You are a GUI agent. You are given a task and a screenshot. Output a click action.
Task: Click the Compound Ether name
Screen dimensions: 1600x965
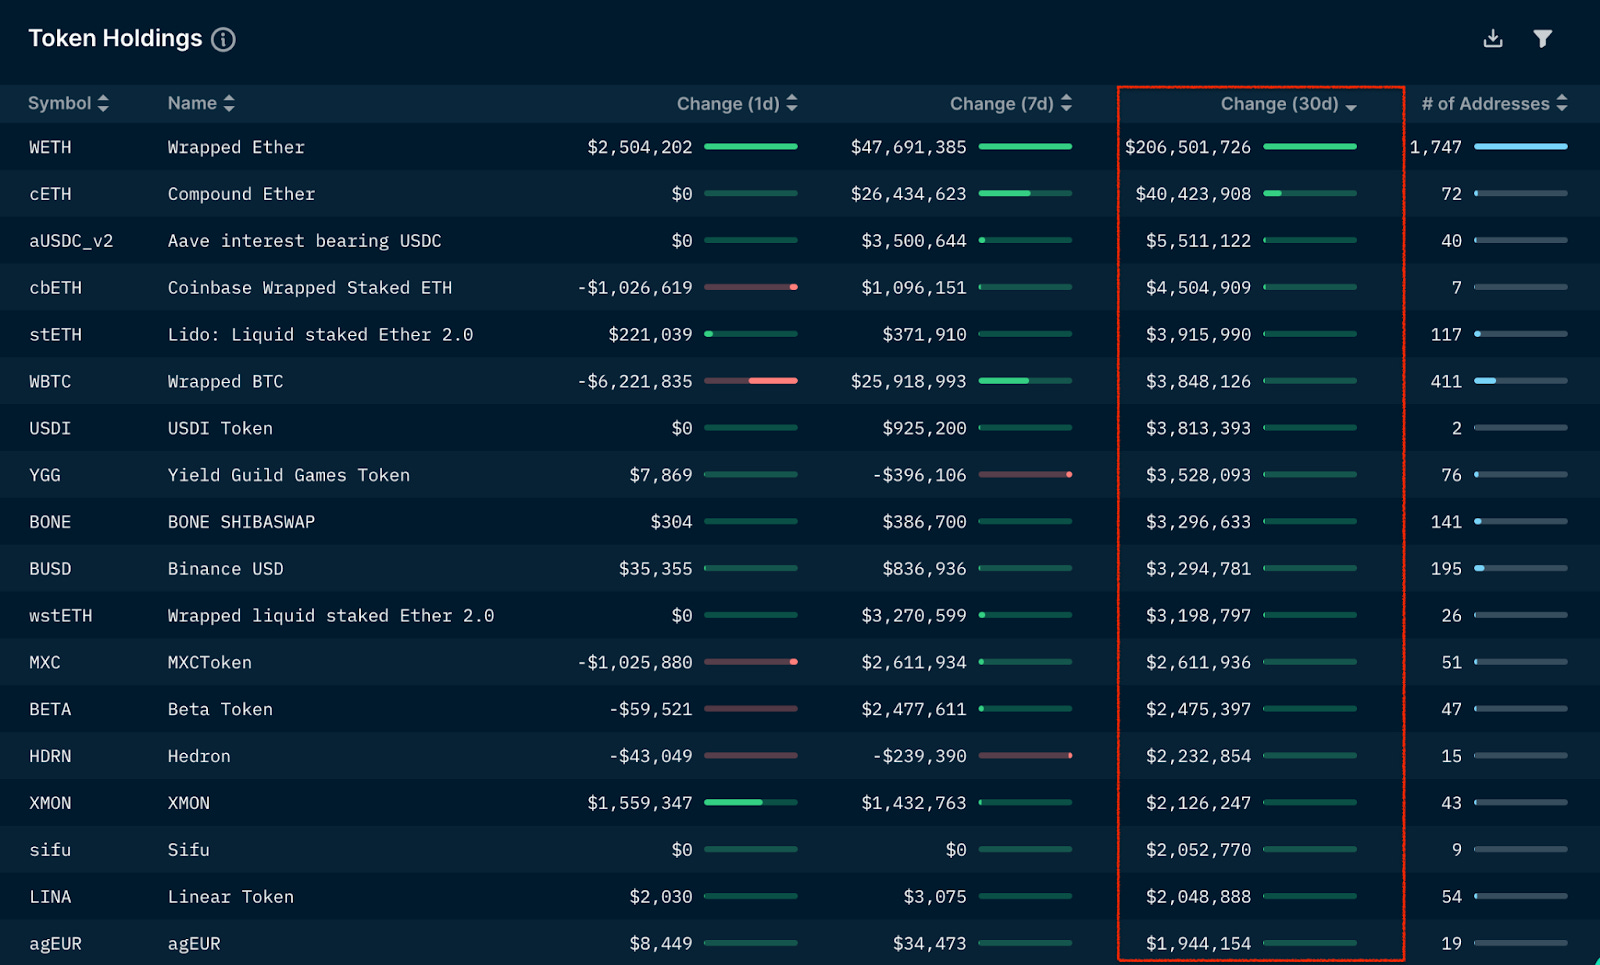pyautogui.click(x=241, y=194)
